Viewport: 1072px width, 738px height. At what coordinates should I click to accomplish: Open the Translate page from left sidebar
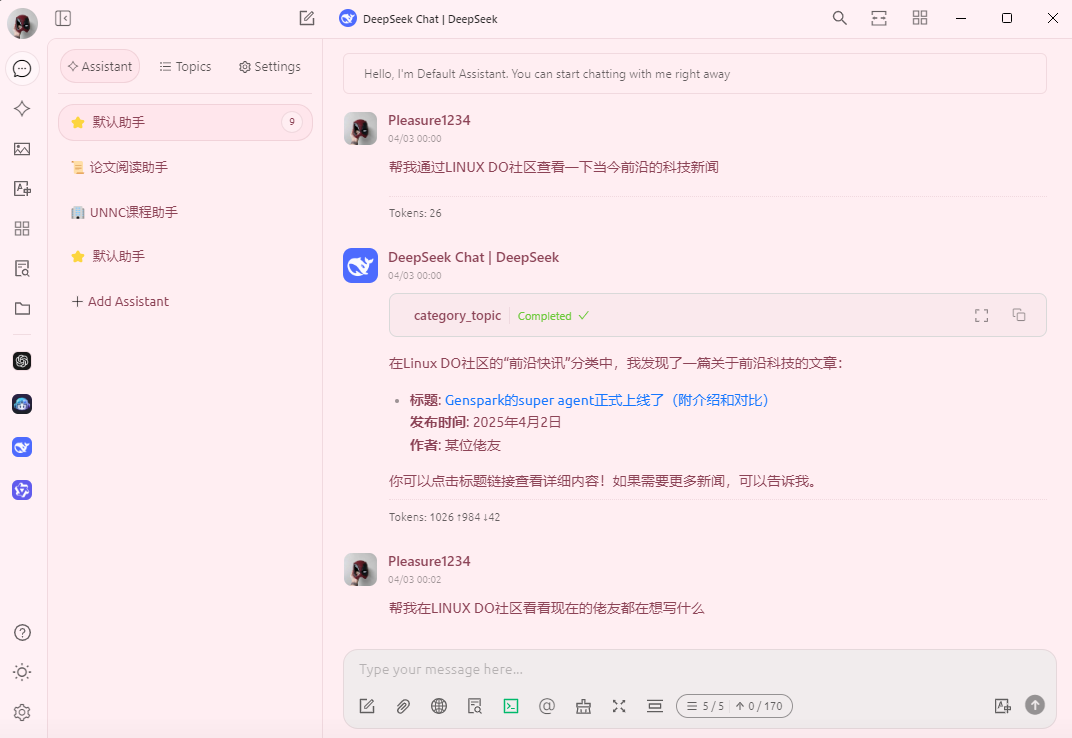(22, 189)
